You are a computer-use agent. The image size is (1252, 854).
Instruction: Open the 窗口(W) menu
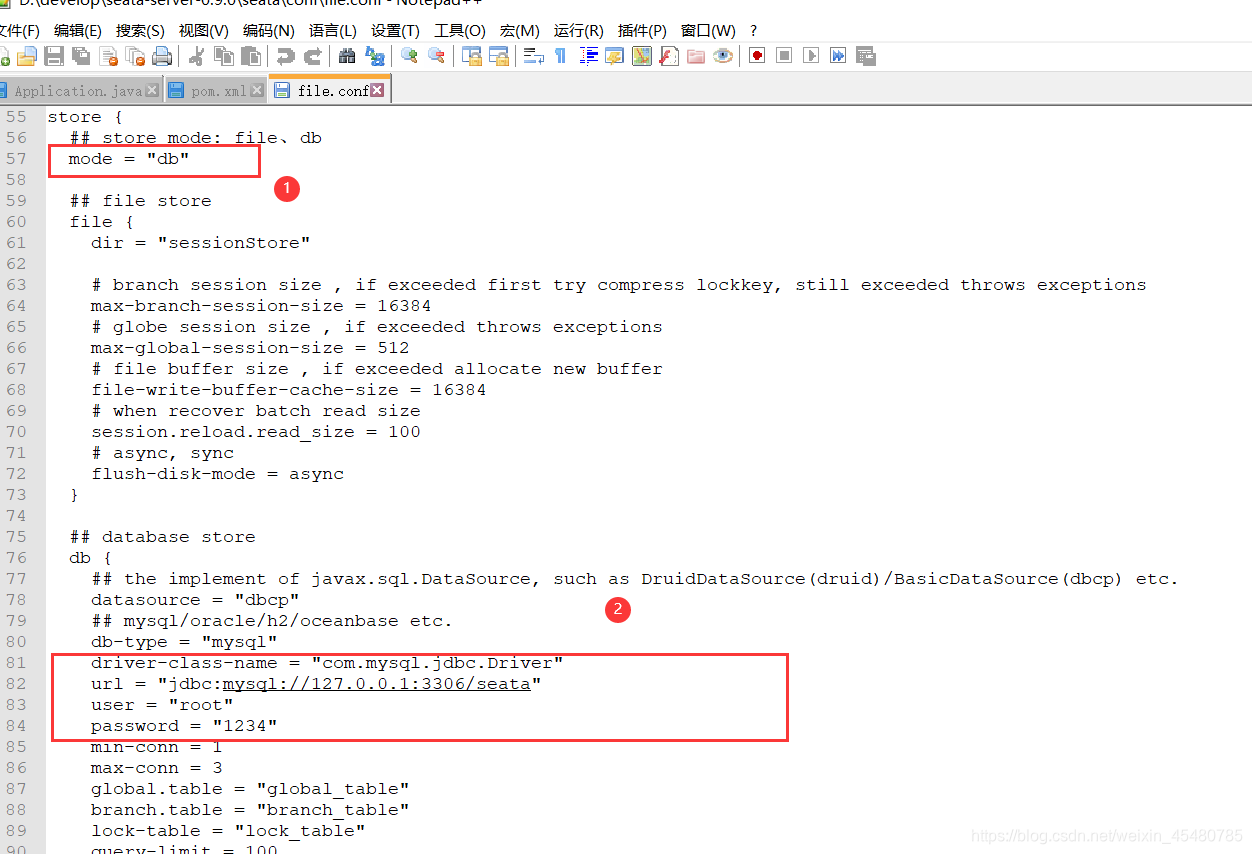pyautogui.click(x=708, y=31)
